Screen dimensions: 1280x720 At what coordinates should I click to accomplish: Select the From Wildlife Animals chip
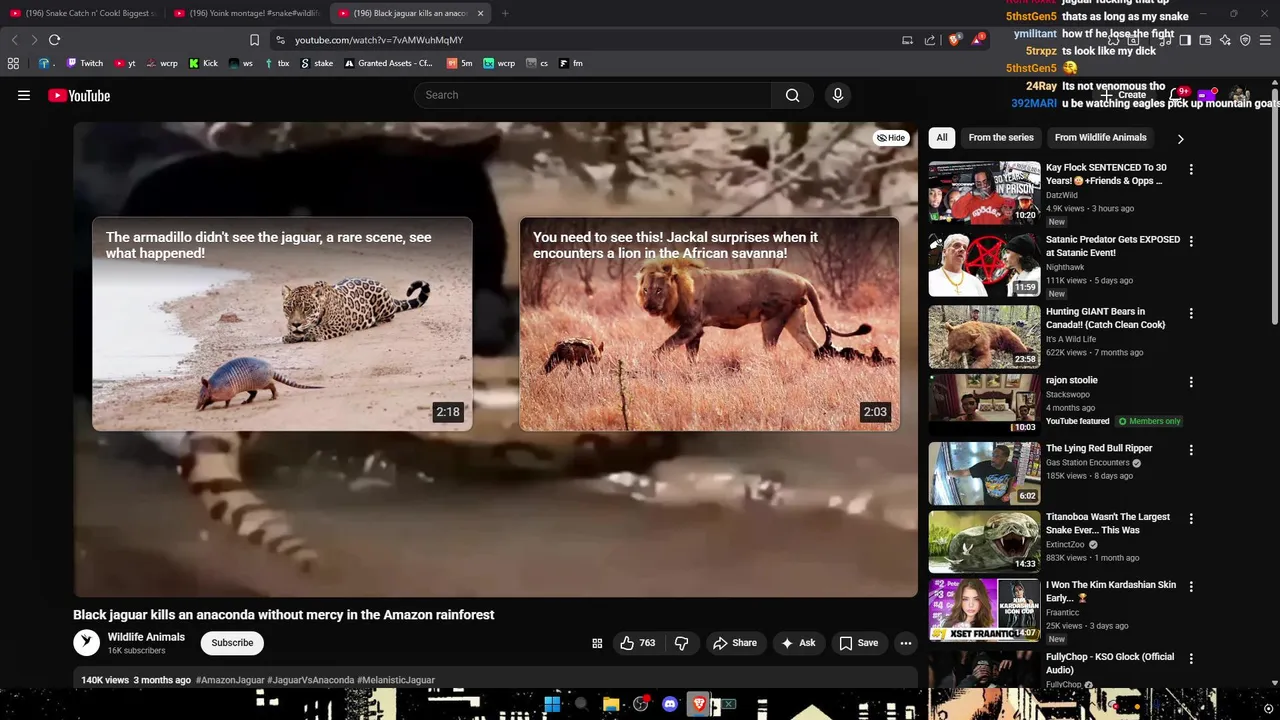pyautogui.click(x=1100, y=138)
